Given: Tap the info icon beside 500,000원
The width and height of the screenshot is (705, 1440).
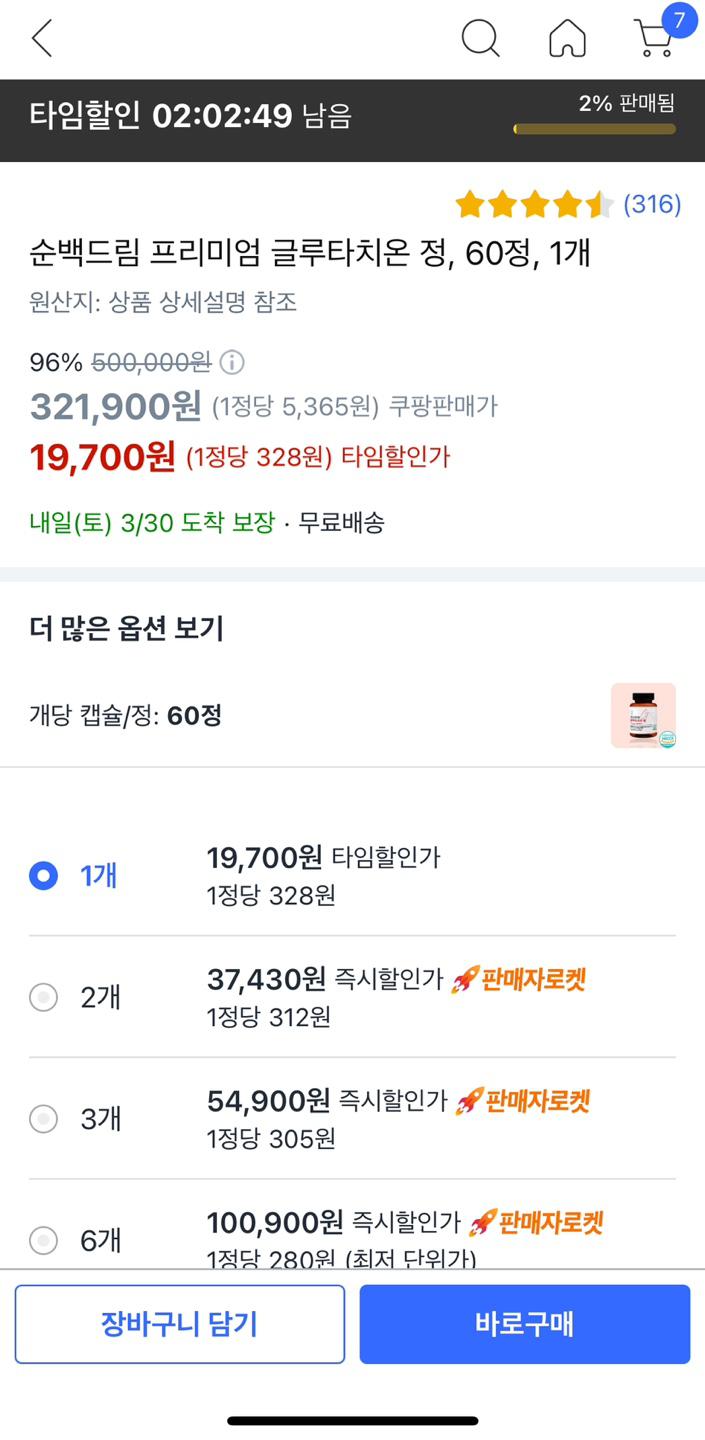Looking at the screenshot, I should pos(232,362).
